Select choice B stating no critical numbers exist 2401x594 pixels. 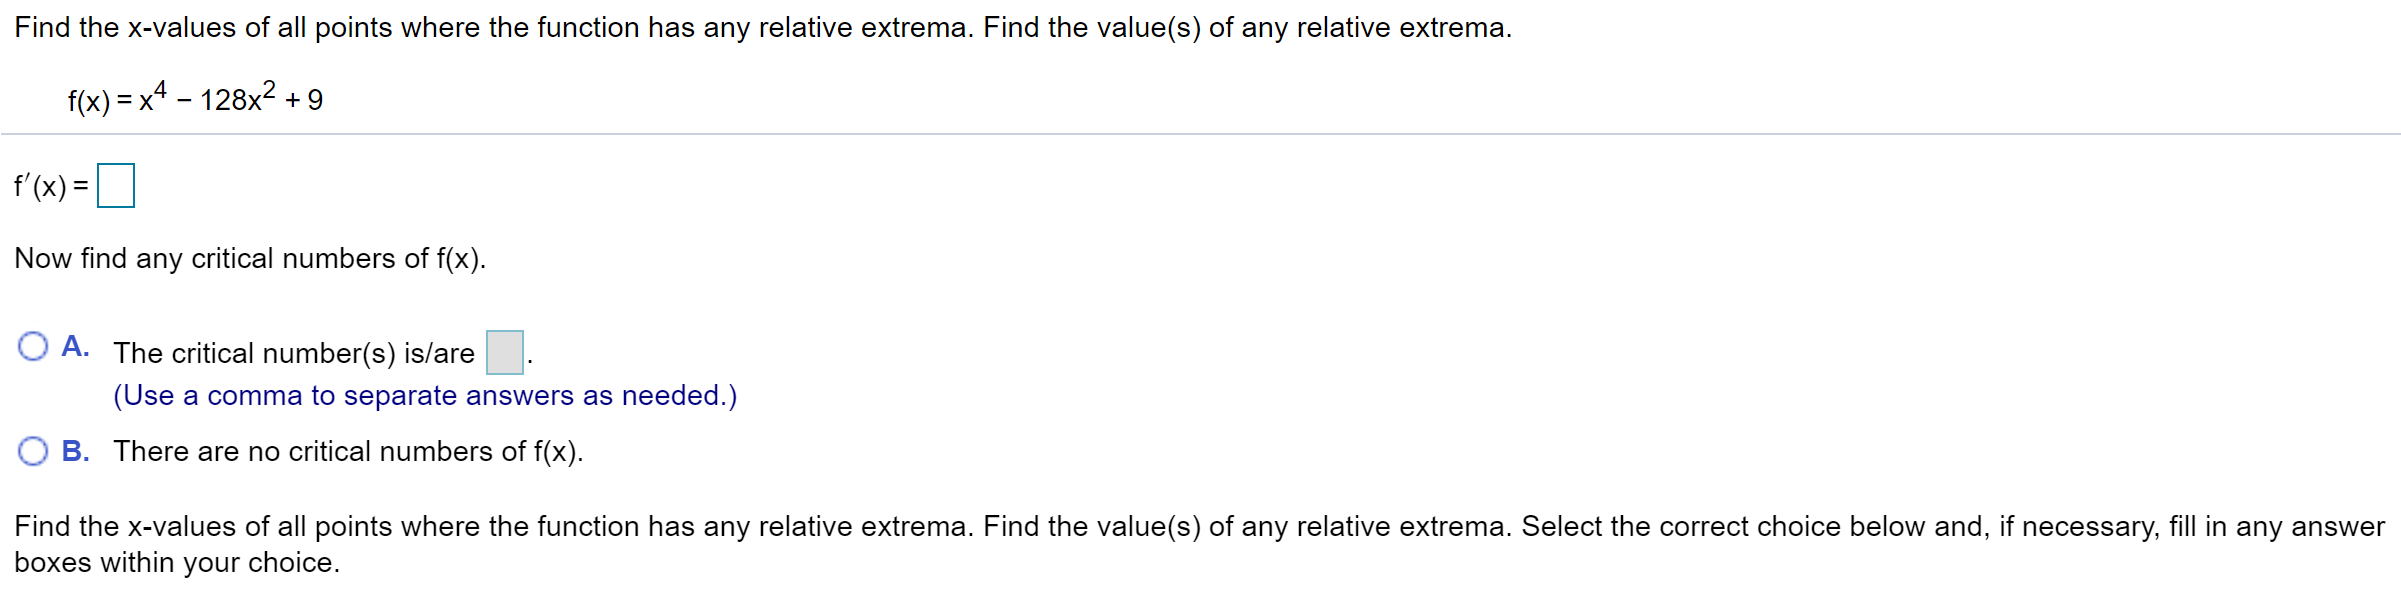tap(34, 450)
